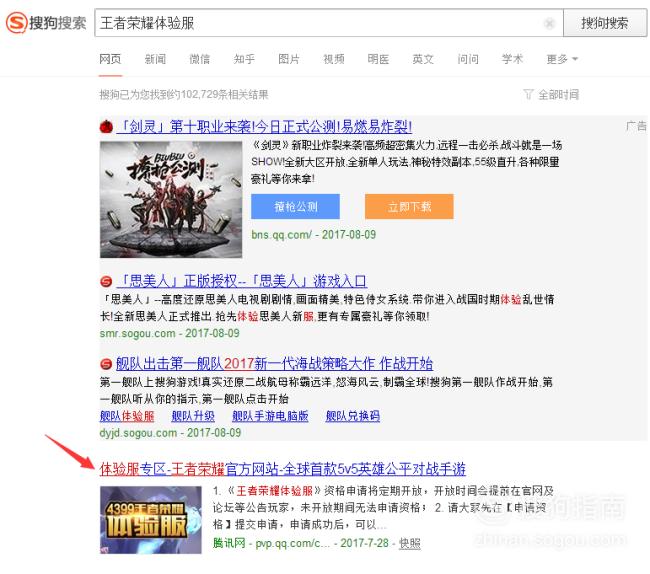The height and width of the screenshot is (574, 650).
Task: Click the Sogou logo icon
Action: click(16, 23)
